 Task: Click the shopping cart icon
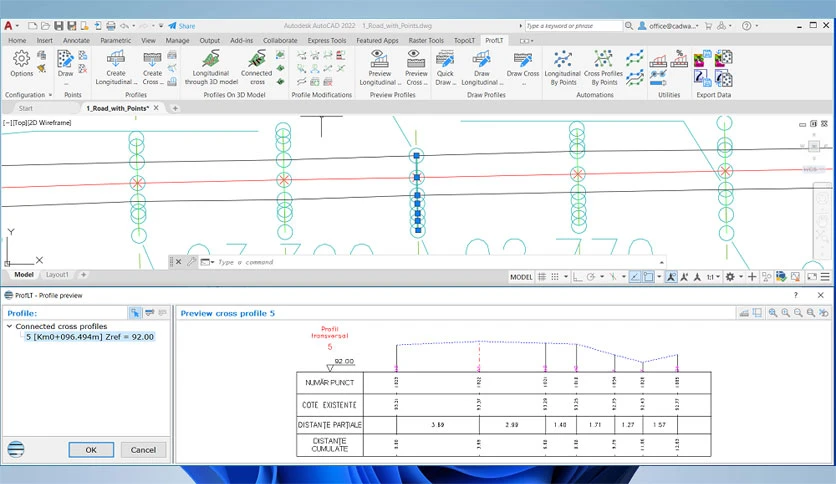708,26
